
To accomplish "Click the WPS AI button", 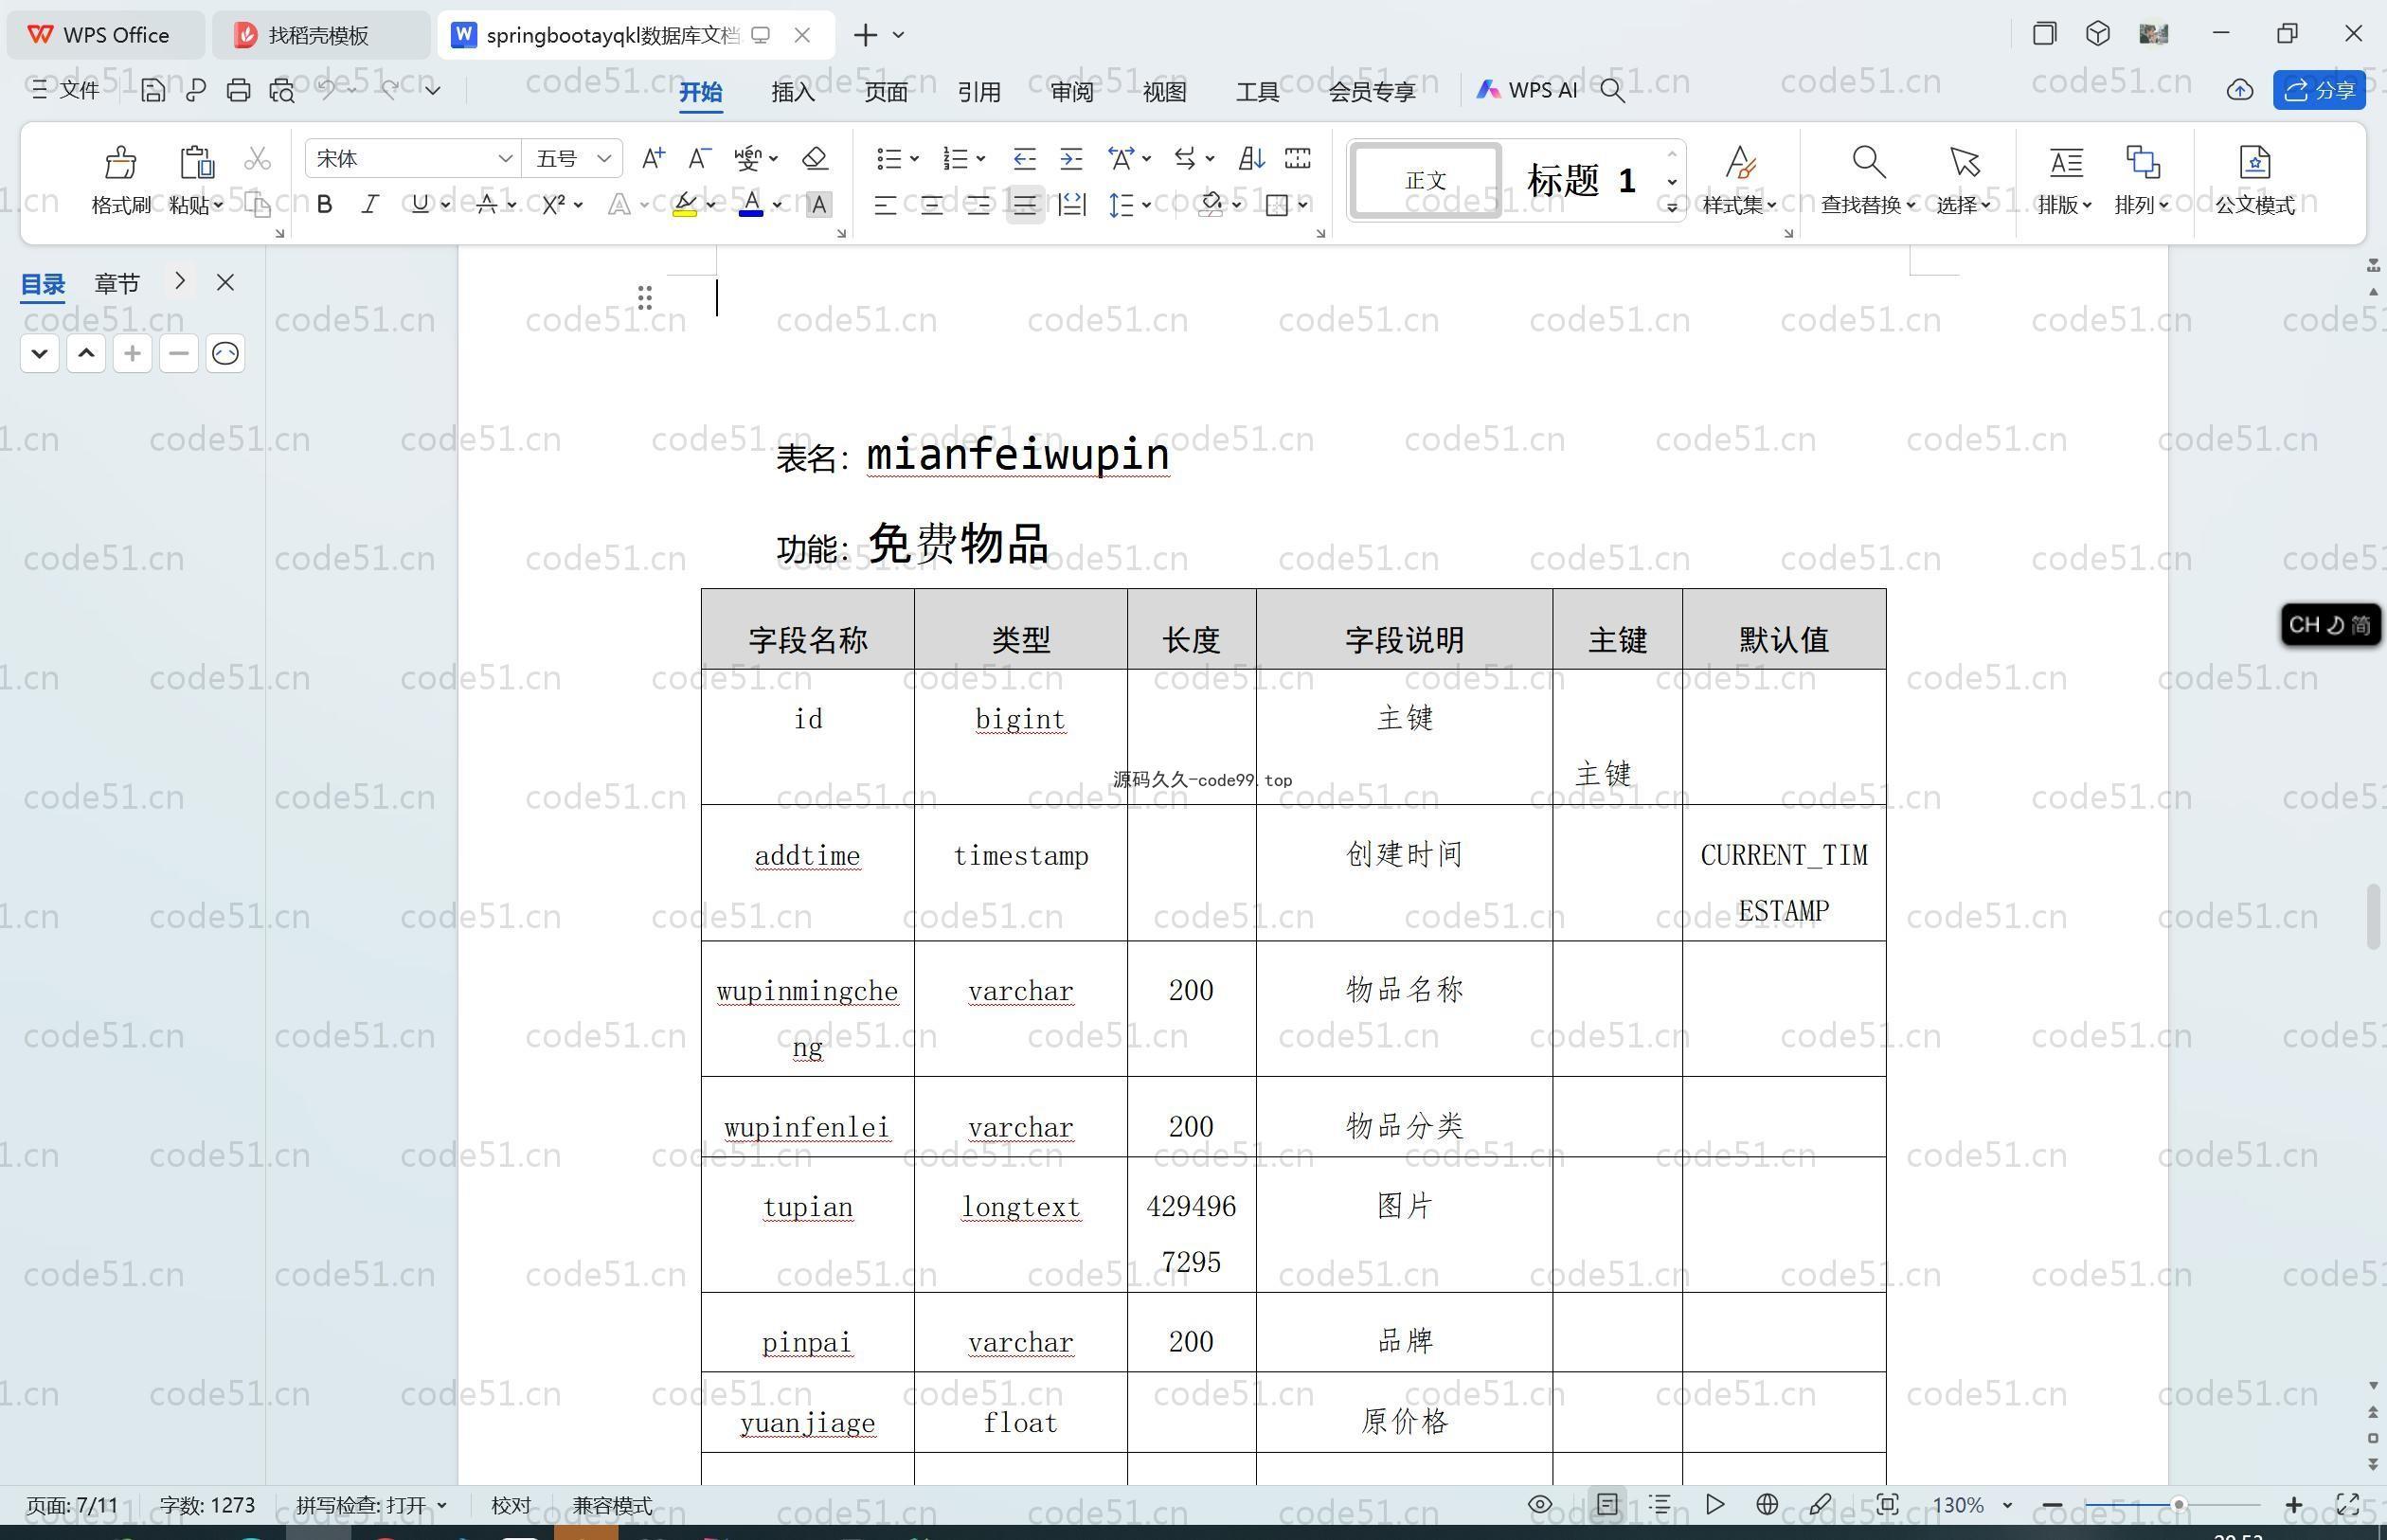I will (x=1527, y=90).
